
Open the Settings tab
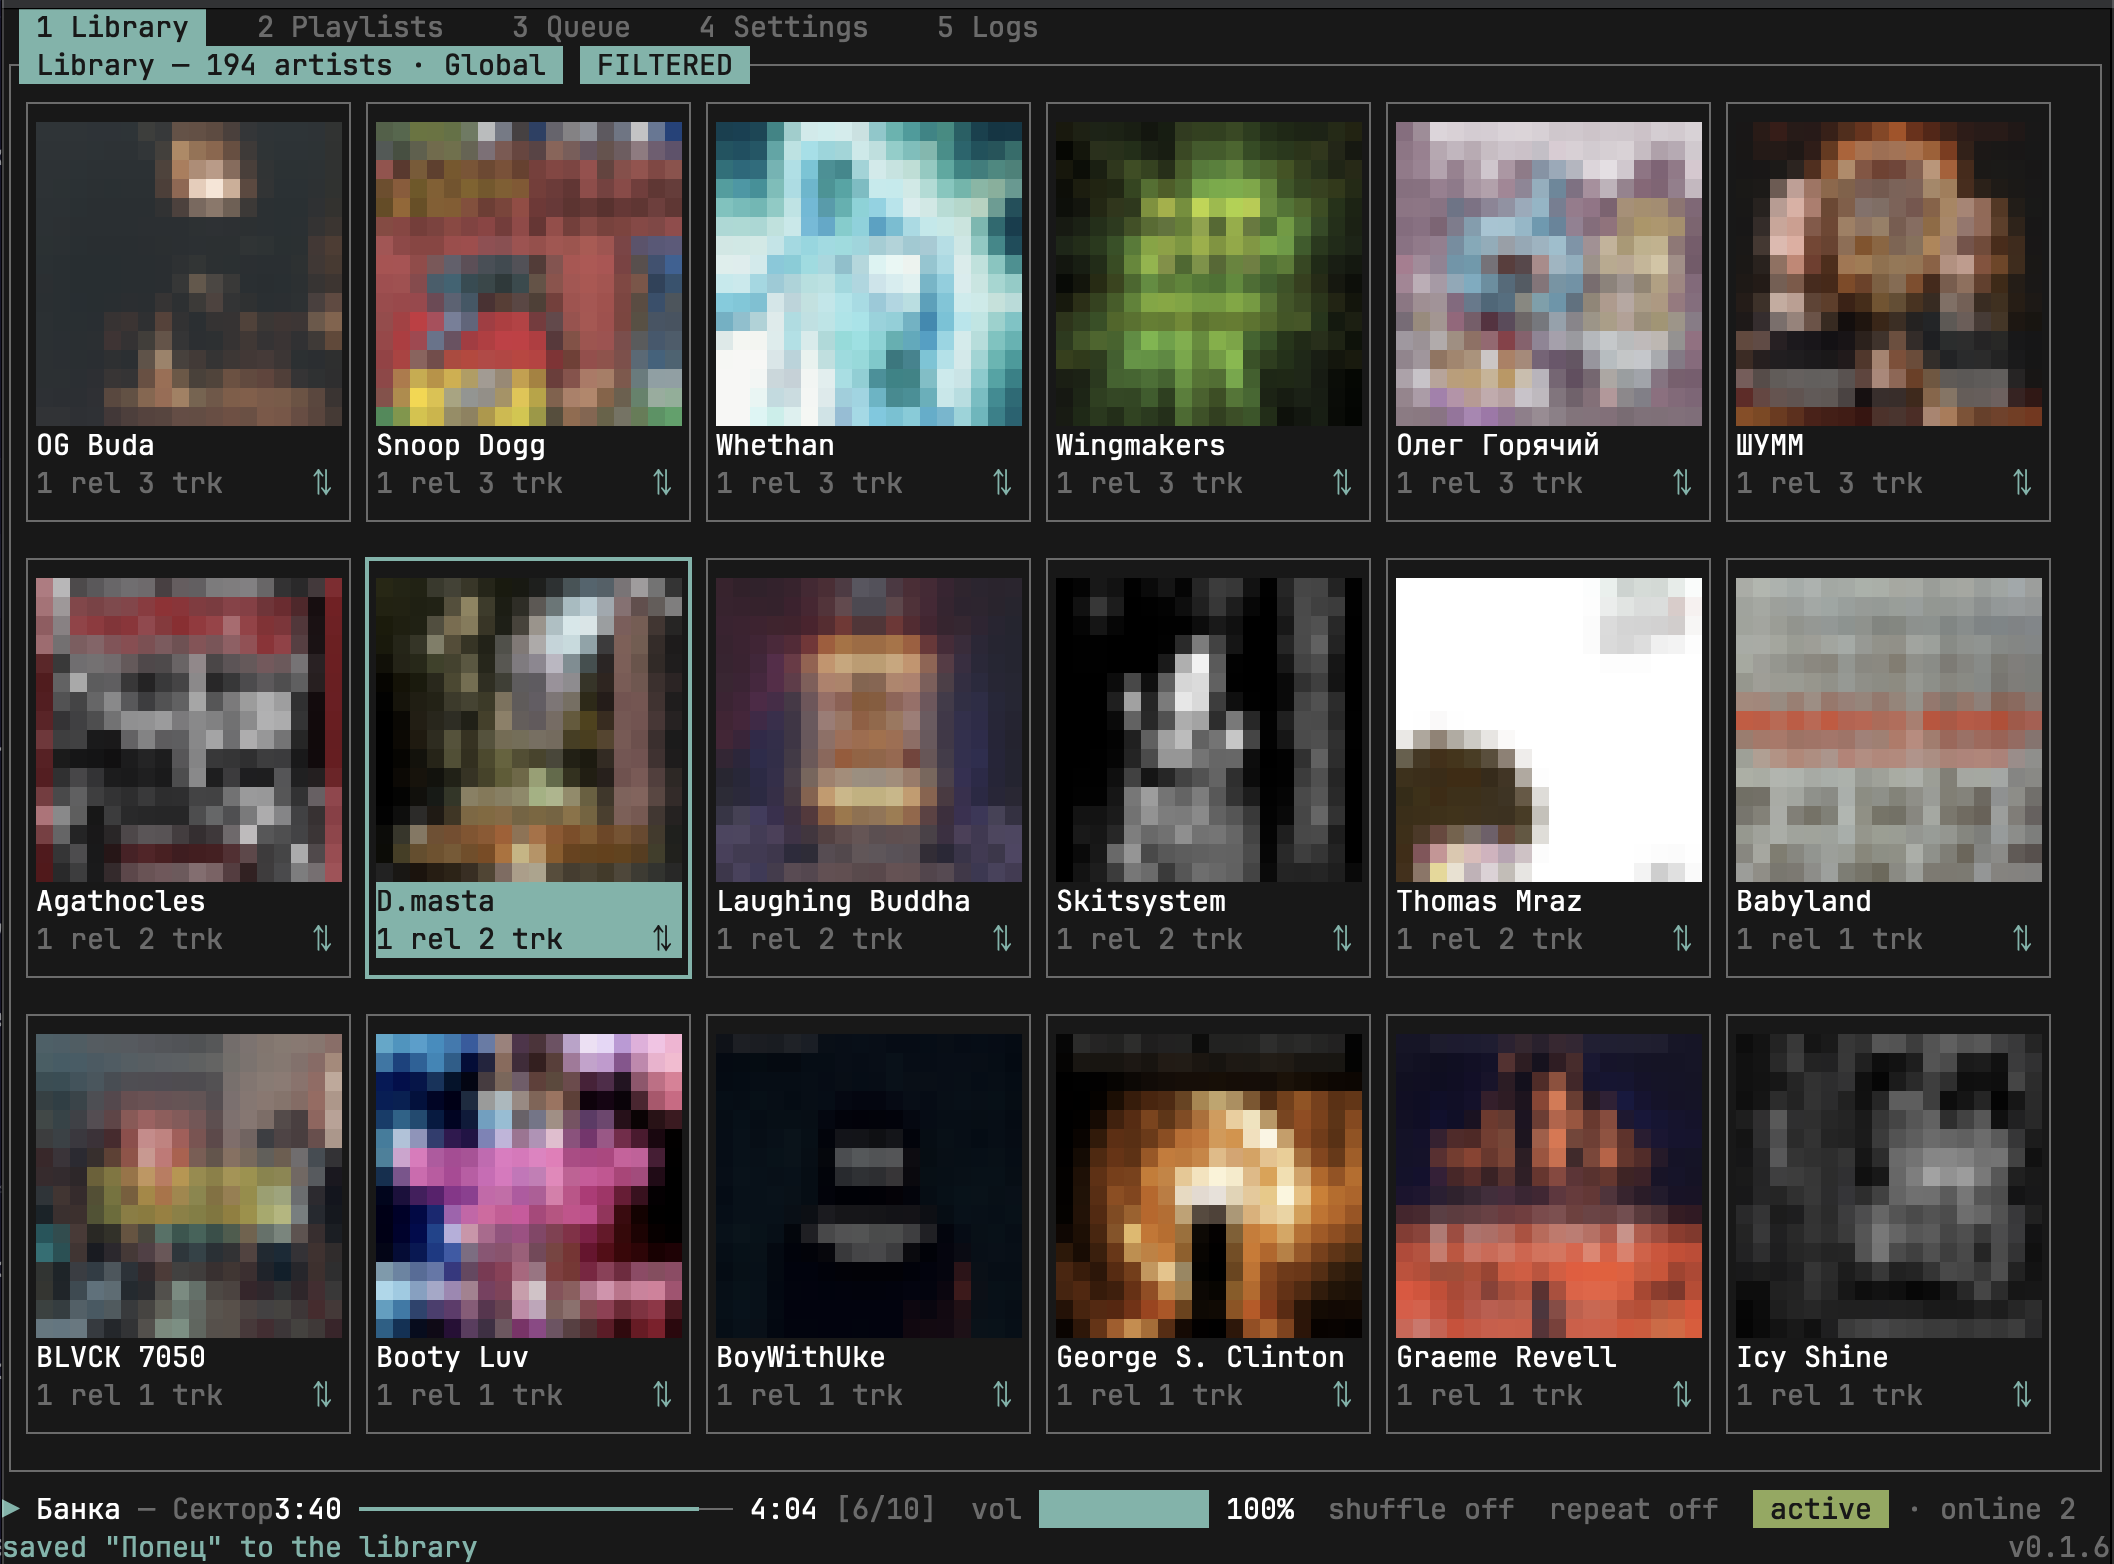tap(783, 27)
